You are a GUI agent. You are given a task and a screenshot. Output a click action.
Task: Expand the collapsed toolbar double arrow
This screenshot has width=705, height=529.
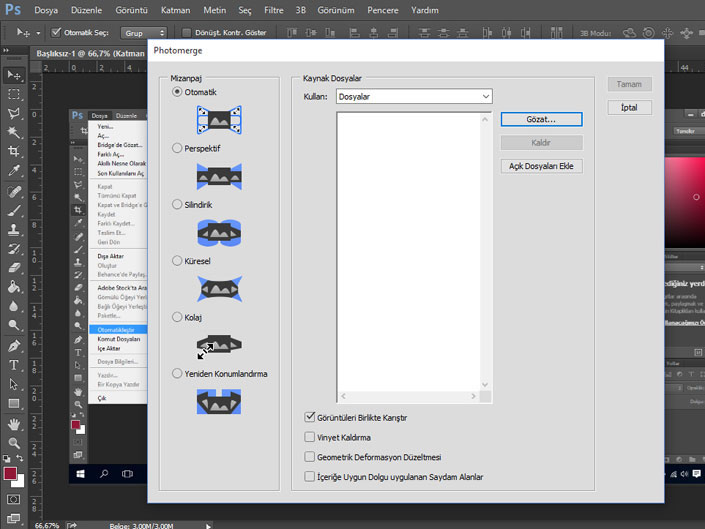click(6, 50)
